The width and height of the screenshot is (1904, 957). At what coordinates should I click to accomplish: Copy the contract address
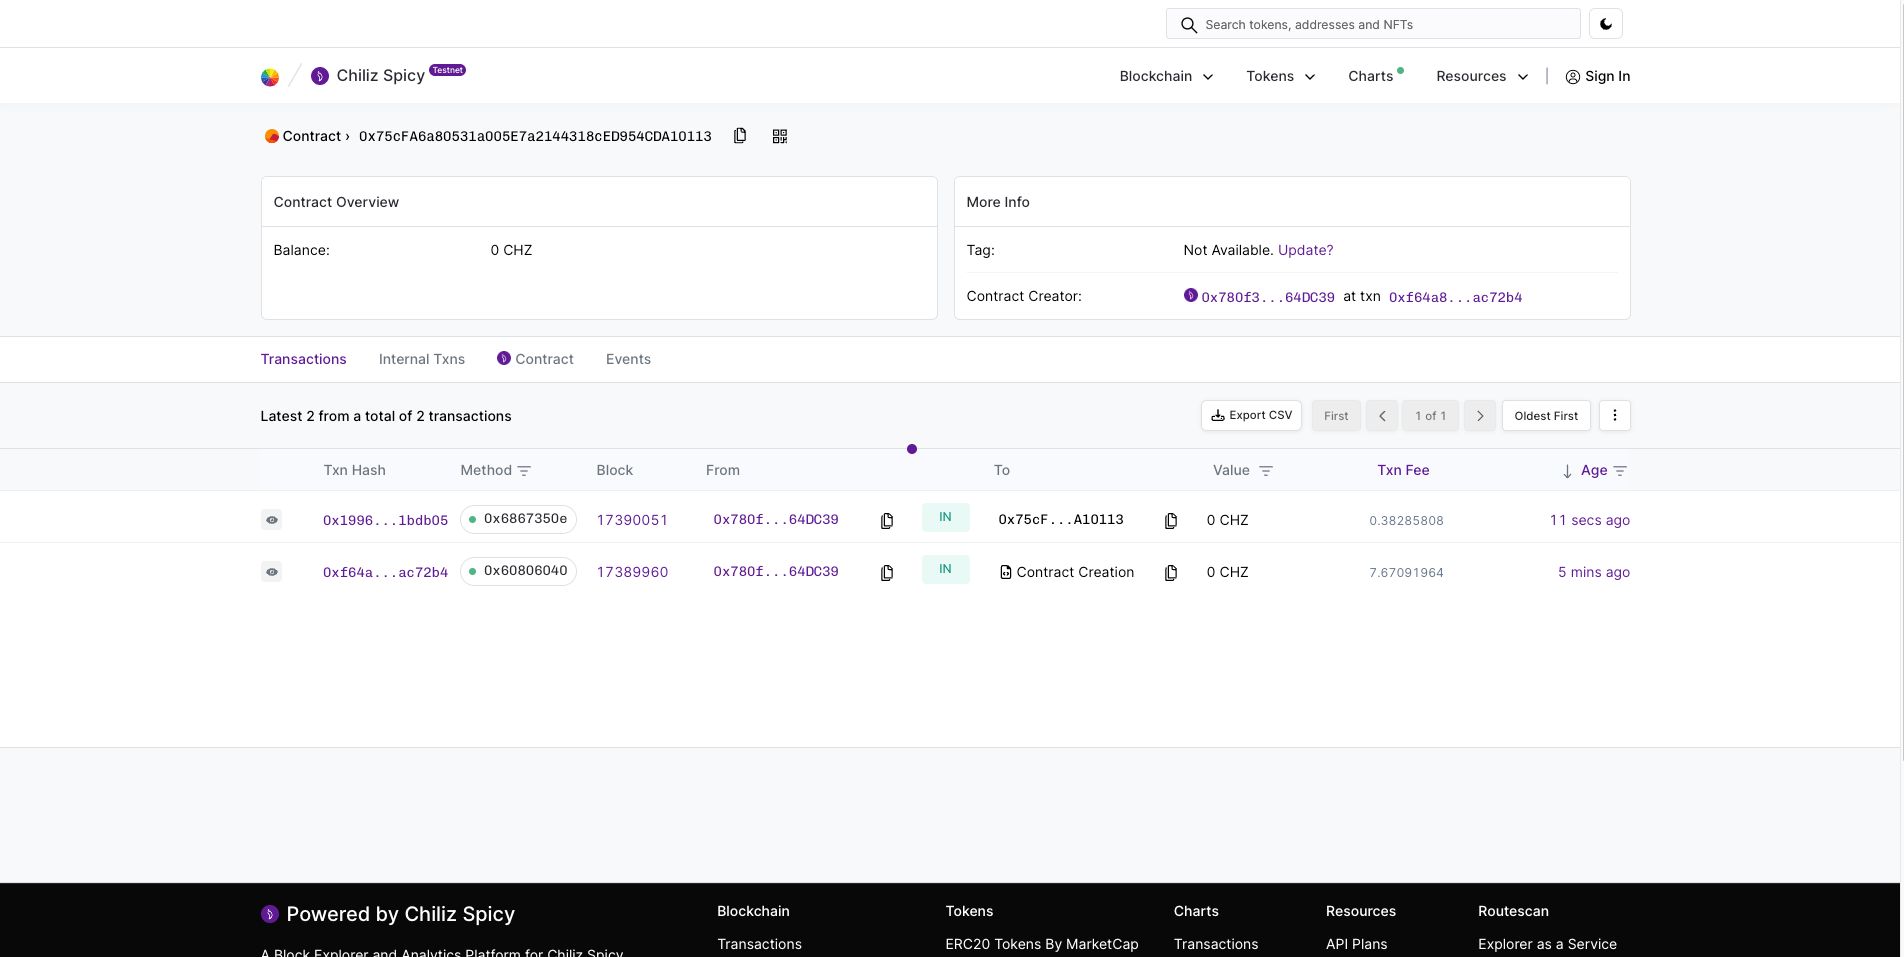coord(740,136)
